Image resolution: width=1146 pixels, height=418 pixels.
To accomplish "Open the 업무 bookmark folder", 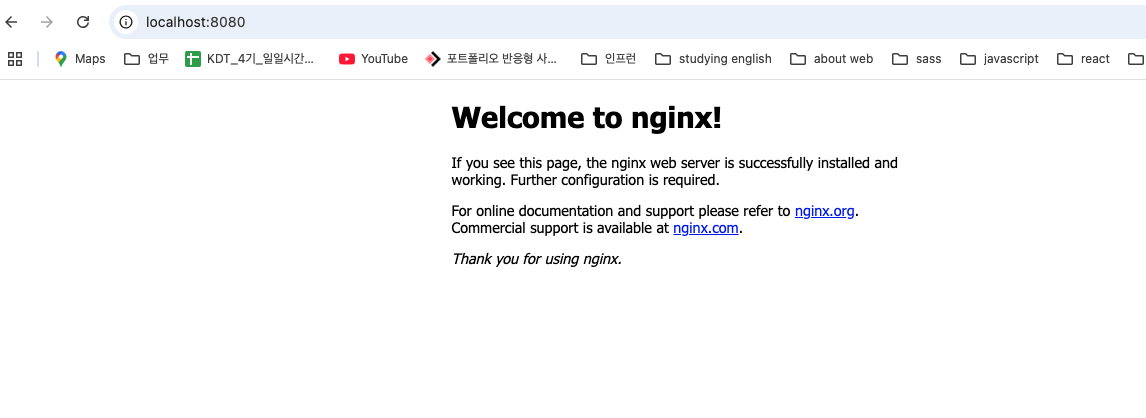I will click(x=147, y=59).
